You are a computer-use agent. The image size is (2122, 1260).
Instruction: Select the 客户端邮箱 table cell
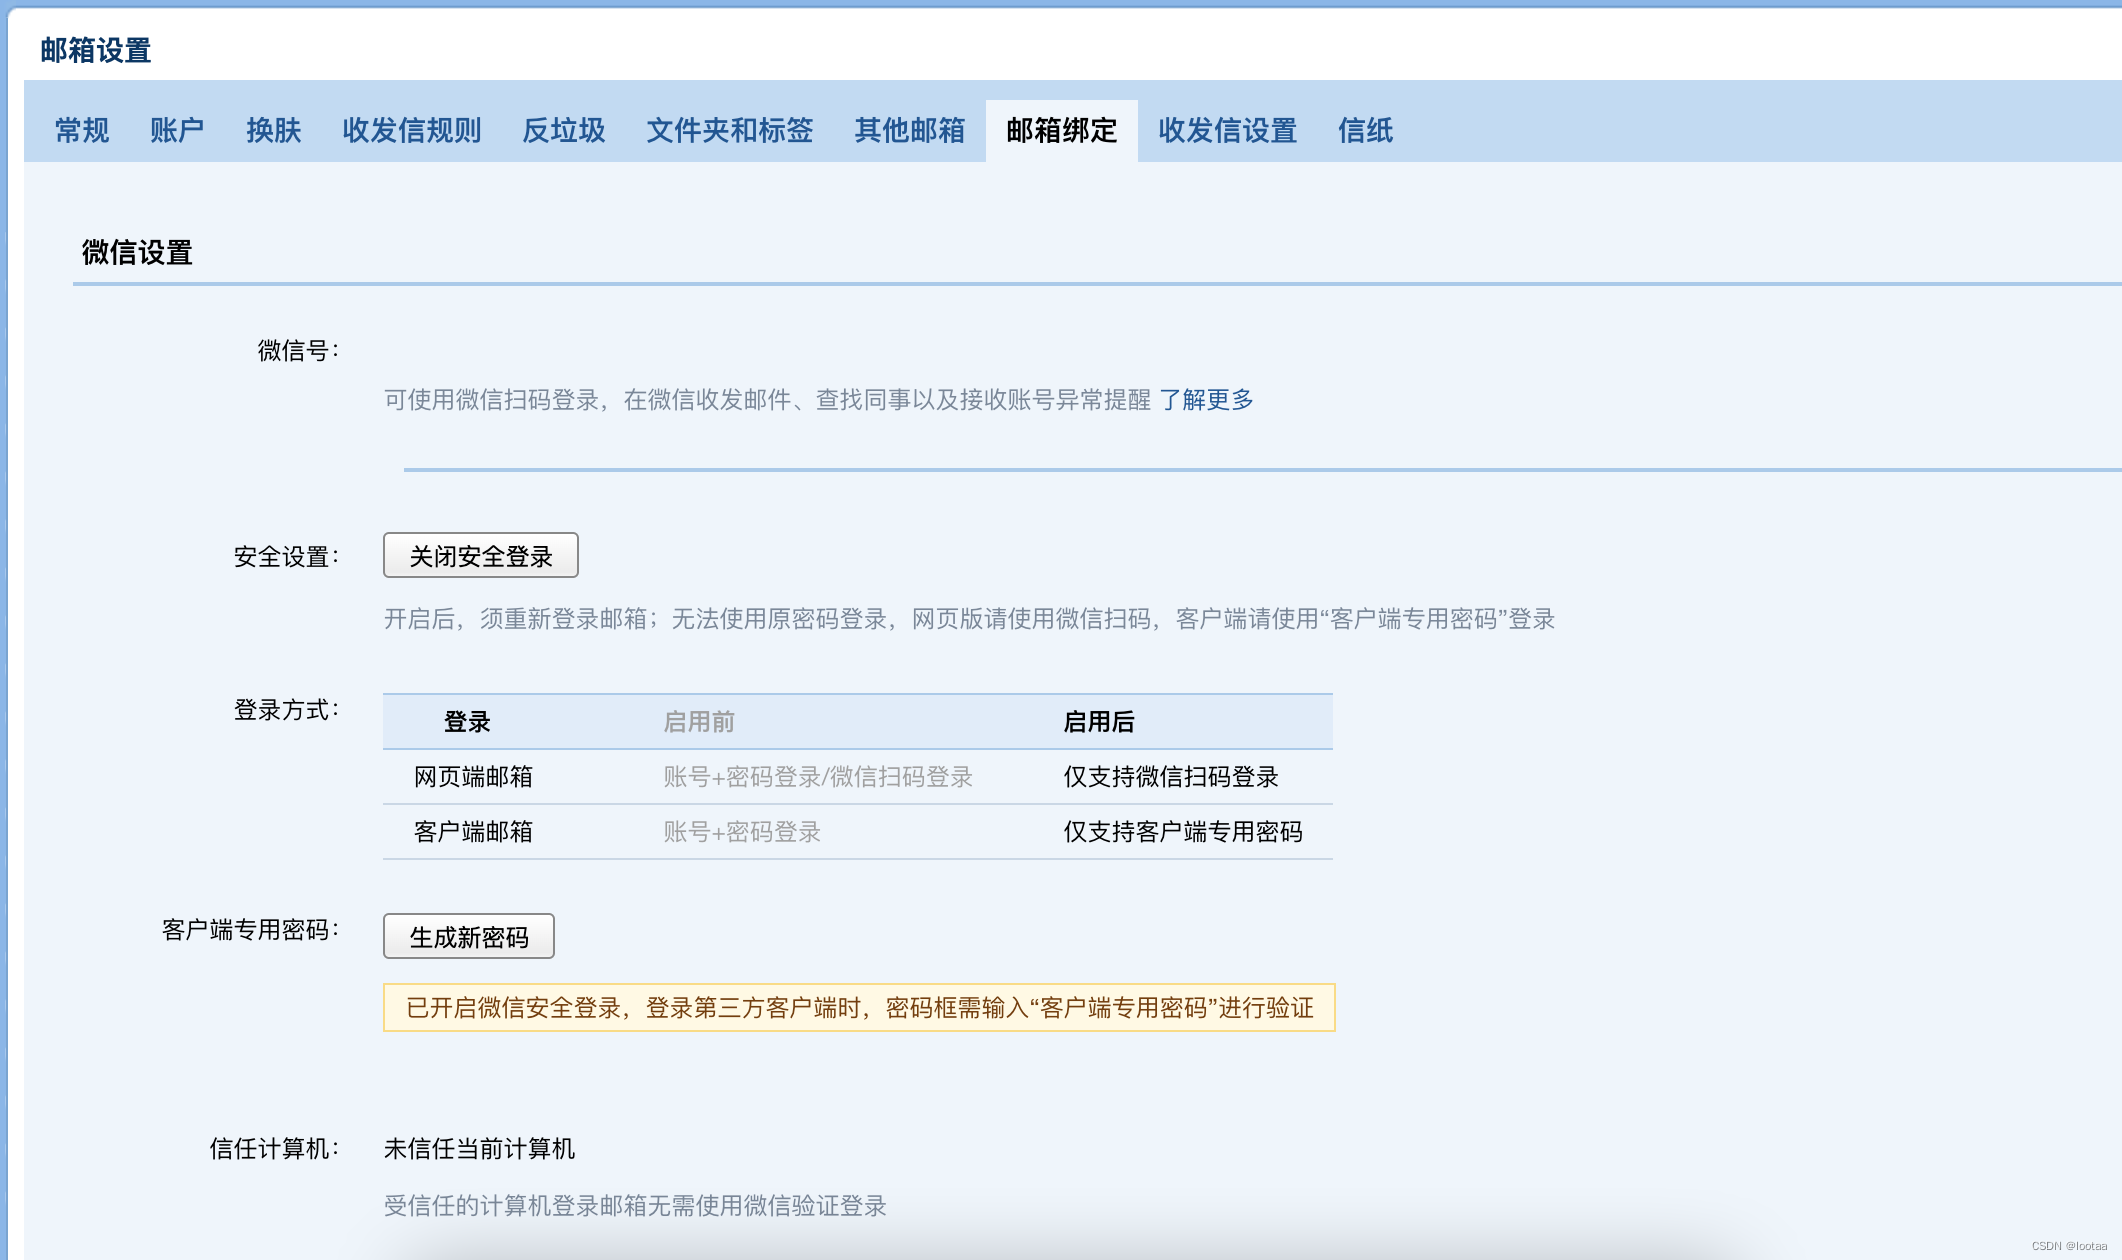click(473, 832)
